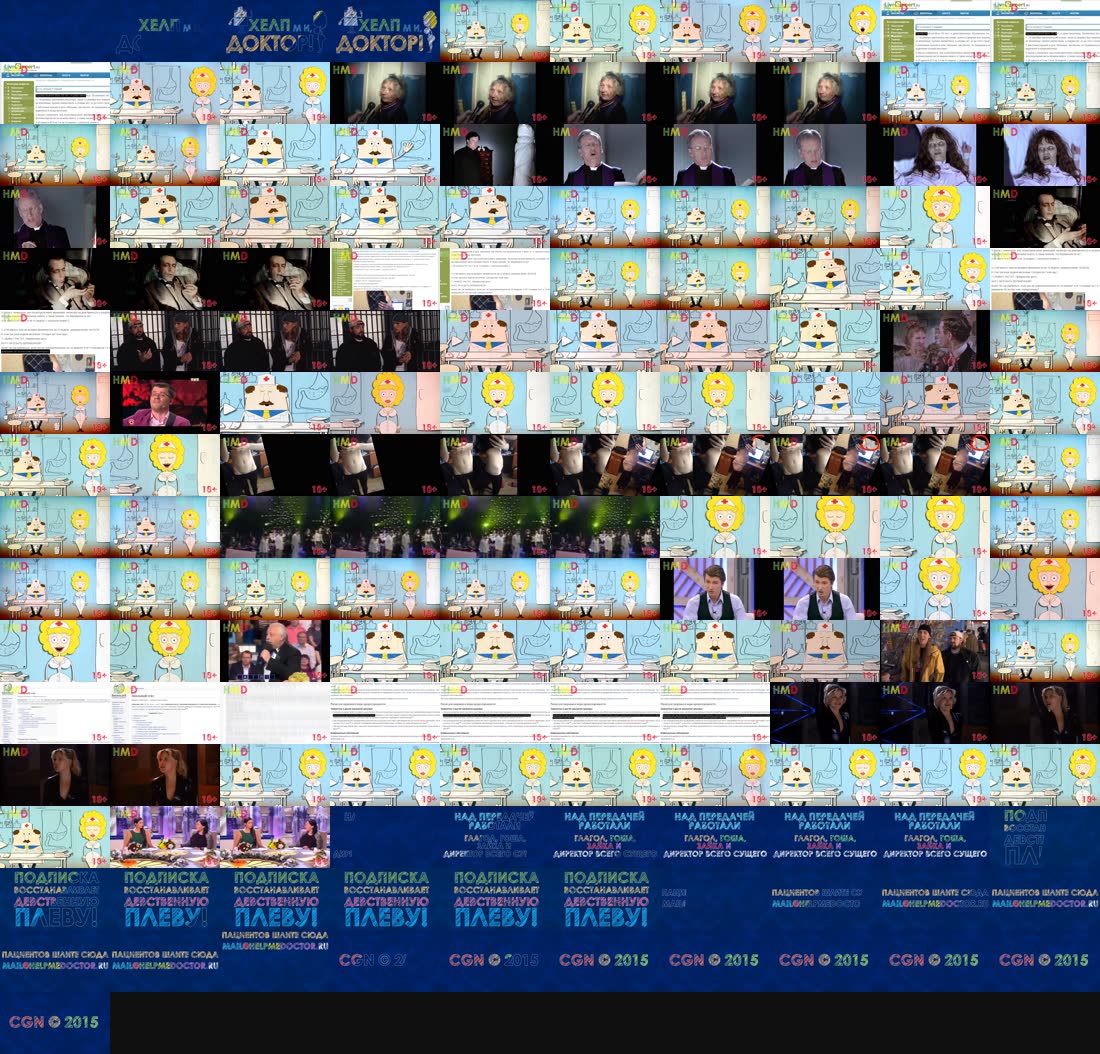This screenshot has height=1054, width=1100.
Task: Click the man on red background thumbnail
Action: [165, 403]
